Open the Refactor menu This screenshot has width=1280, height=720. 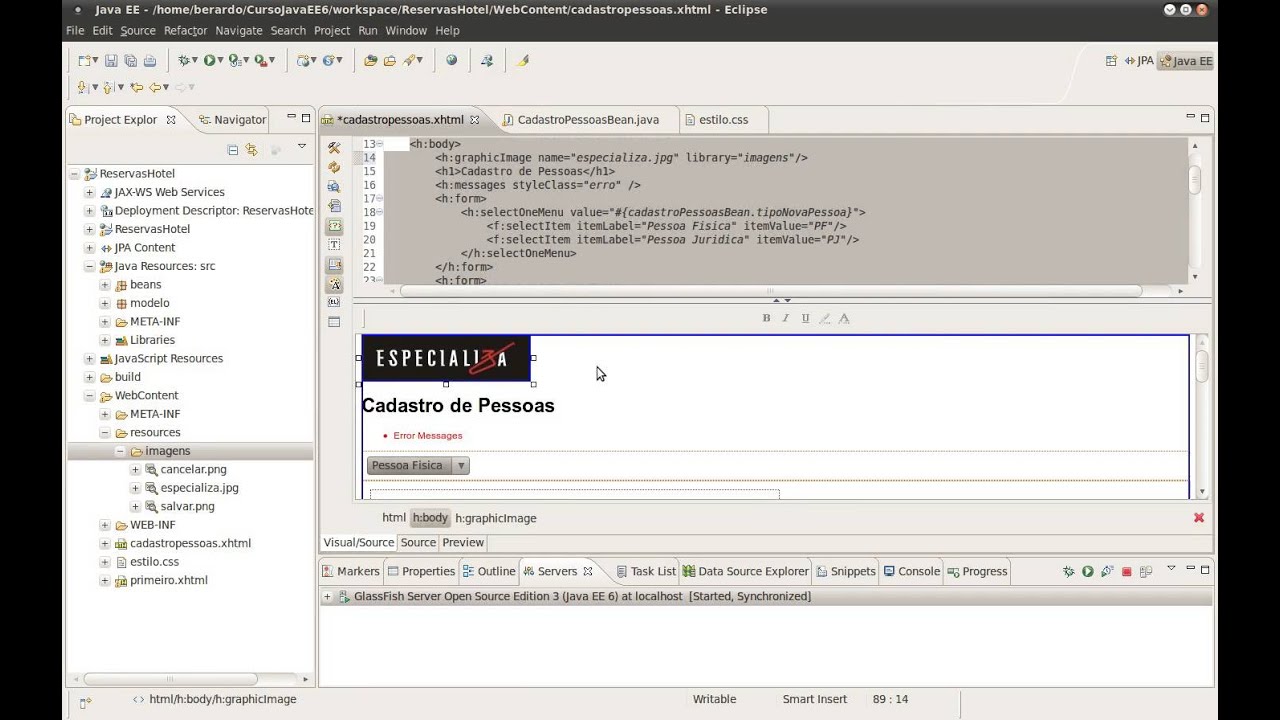pyautogui.click(x=185, y=31)
